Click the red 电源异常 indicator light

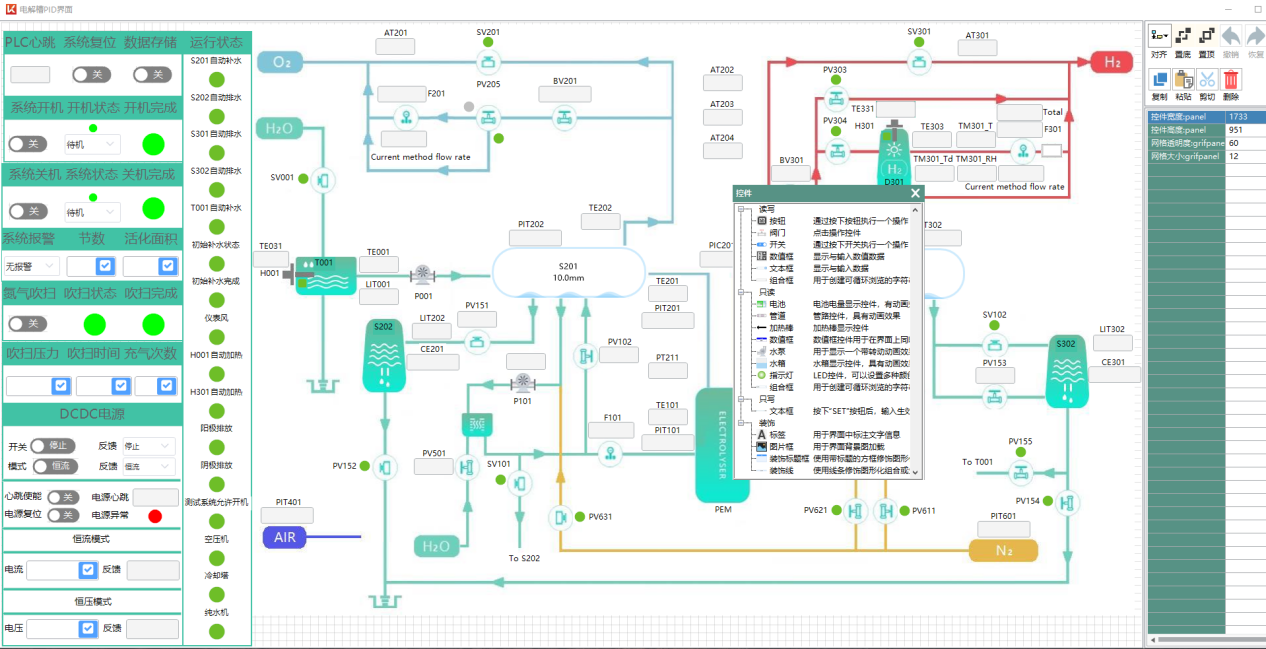pyautogui.click(x=155, y=516)
